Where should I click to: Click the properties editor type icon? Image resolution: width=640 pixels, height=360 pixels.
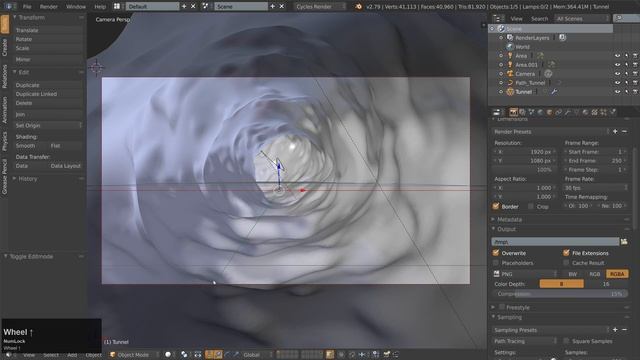point(497,112)
